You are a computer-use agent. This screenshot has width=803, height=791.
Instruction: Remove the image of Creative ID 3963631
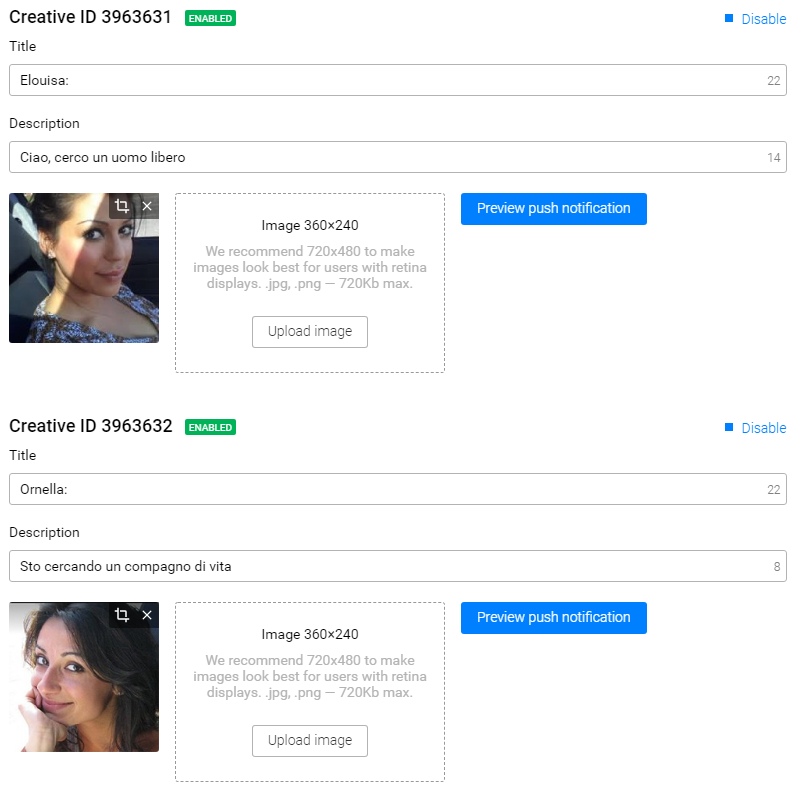pyautogui.click(x=147, y=206)
